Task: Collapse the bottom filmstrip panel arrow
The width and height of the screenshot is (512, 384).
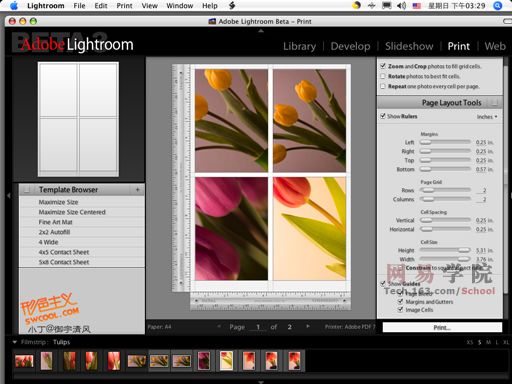Action: 261,382
